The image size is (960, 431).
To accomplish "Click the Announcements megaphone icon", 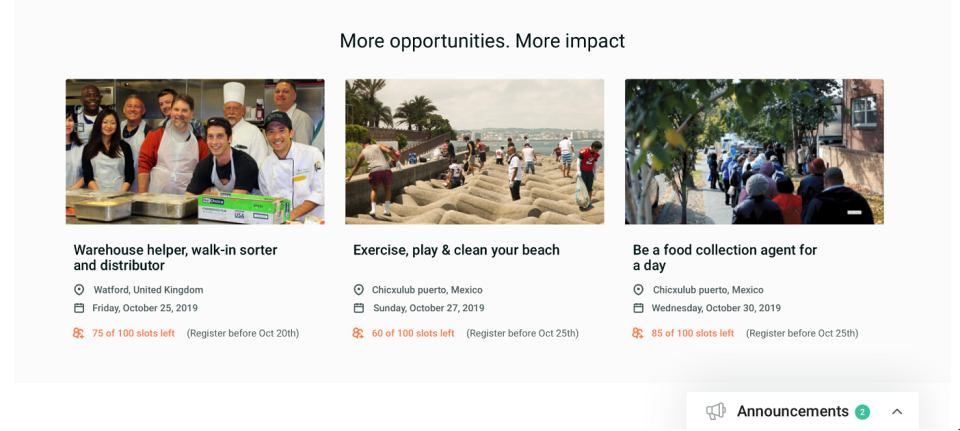I will pyautogui.click(x=716, y=411).
